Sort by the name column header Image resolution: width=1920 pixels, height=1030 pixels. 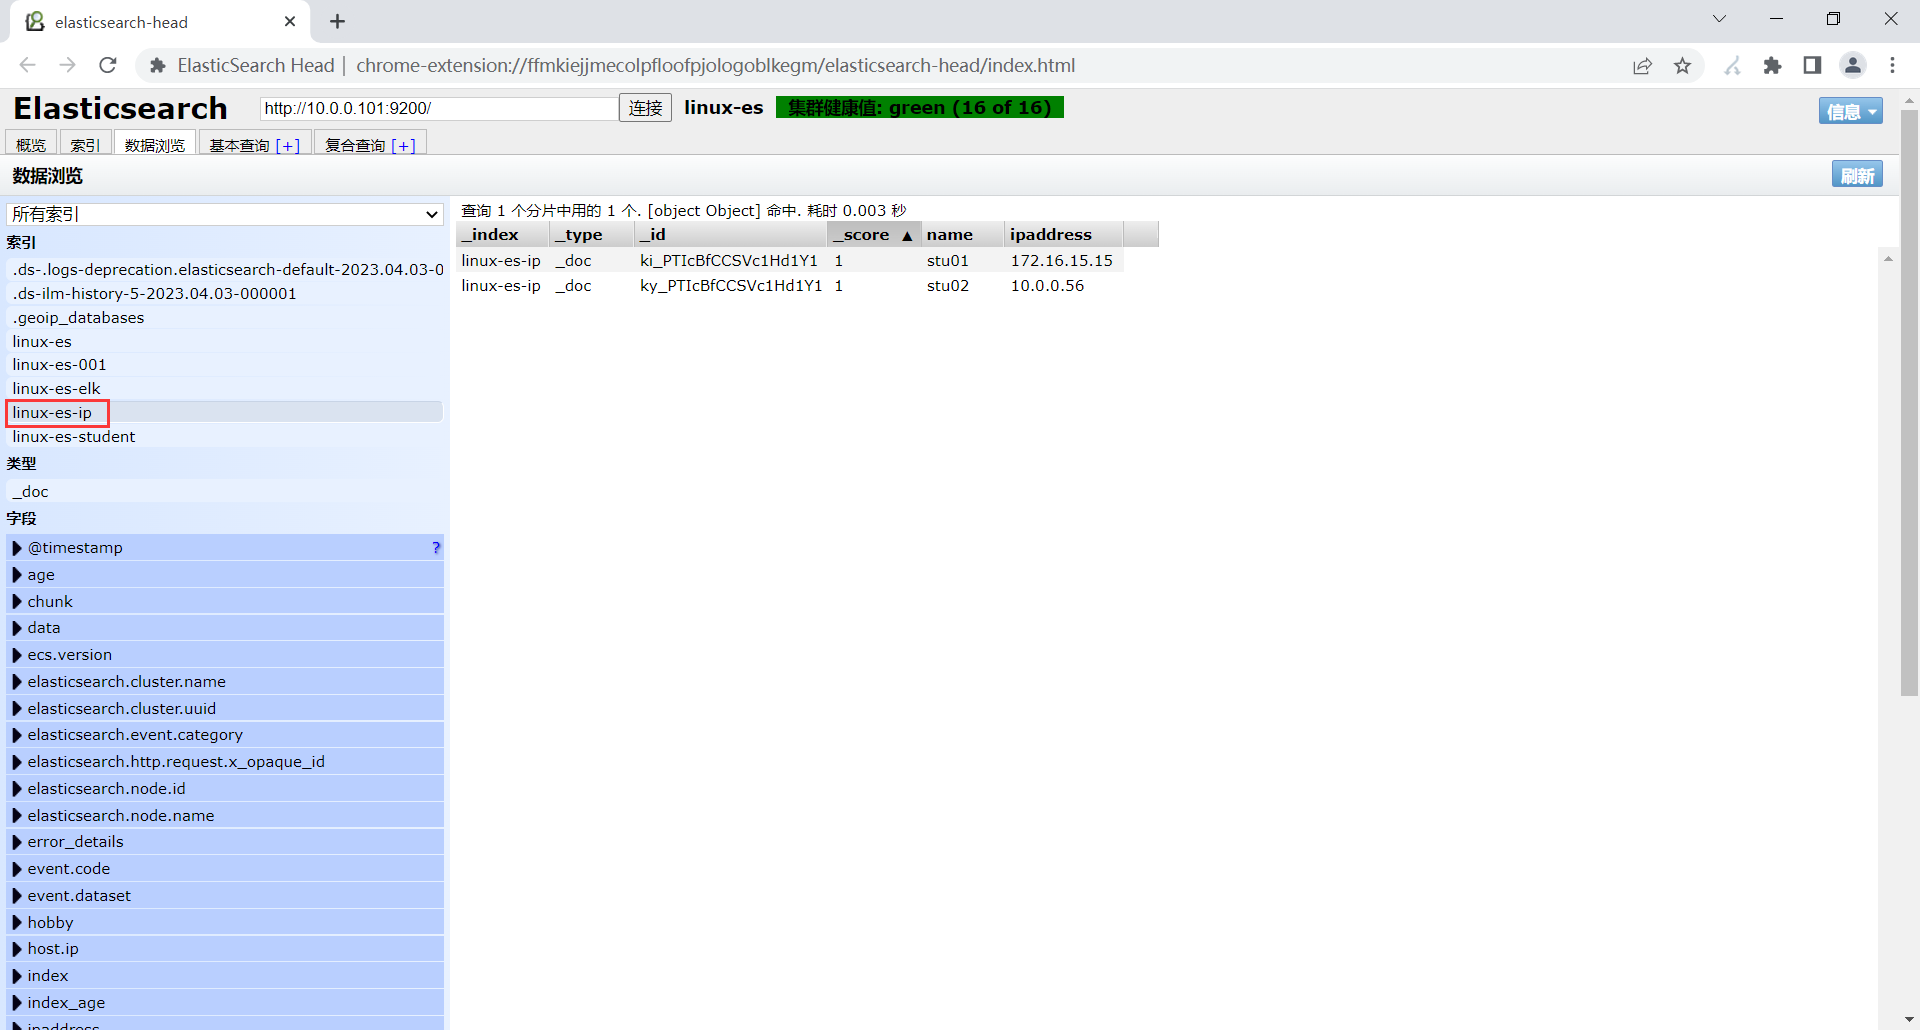[963, 234]
